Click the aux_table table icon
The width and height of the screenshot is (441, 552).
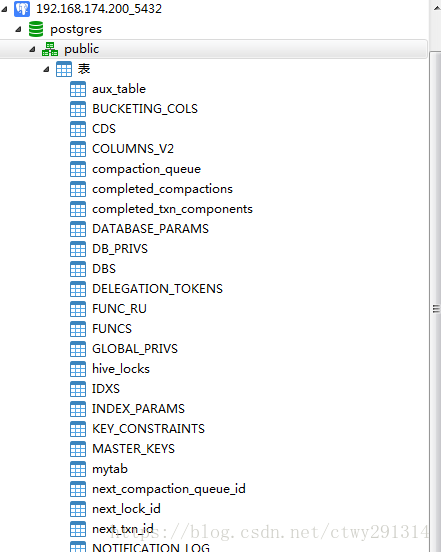click(x=78, y=89)
